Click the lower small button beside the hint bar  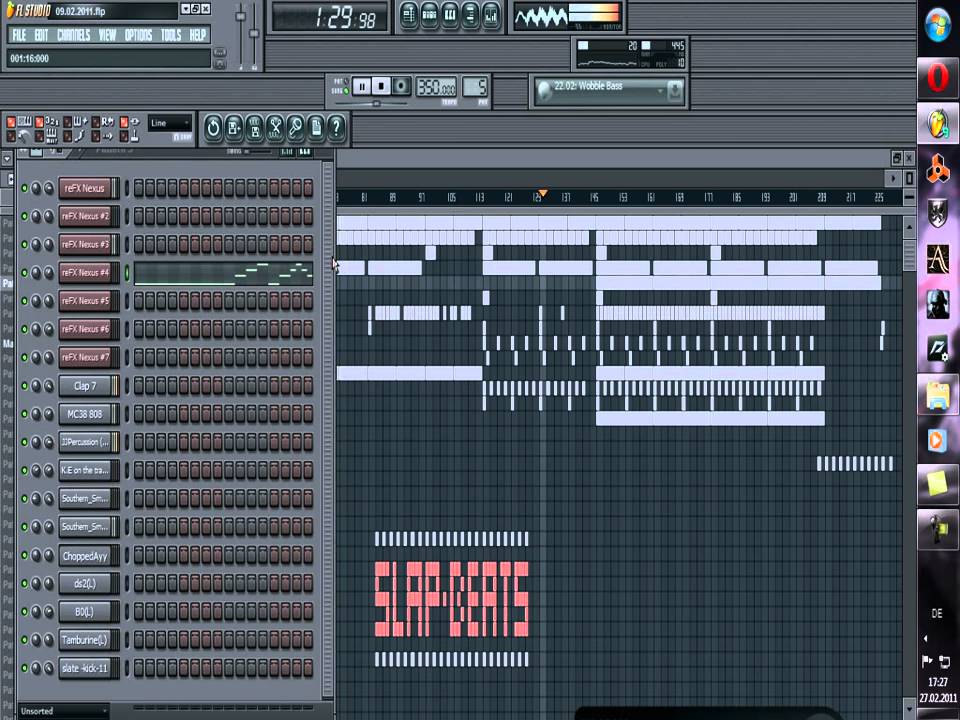[x=220, y=64]
